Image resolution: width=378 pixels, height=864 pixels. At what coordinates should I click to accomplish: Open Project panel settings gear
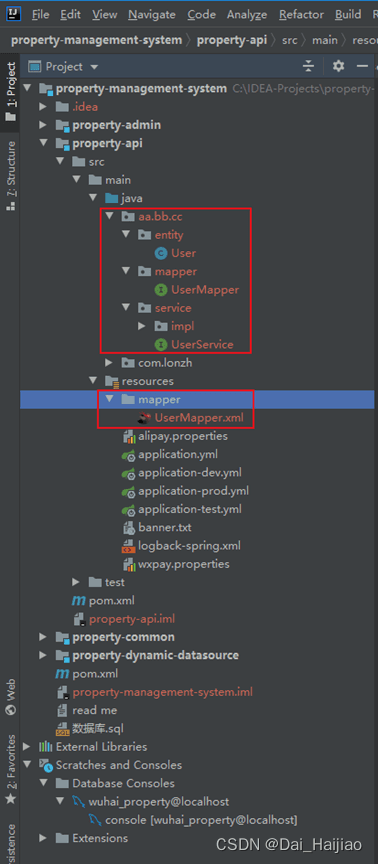(338, 67)
